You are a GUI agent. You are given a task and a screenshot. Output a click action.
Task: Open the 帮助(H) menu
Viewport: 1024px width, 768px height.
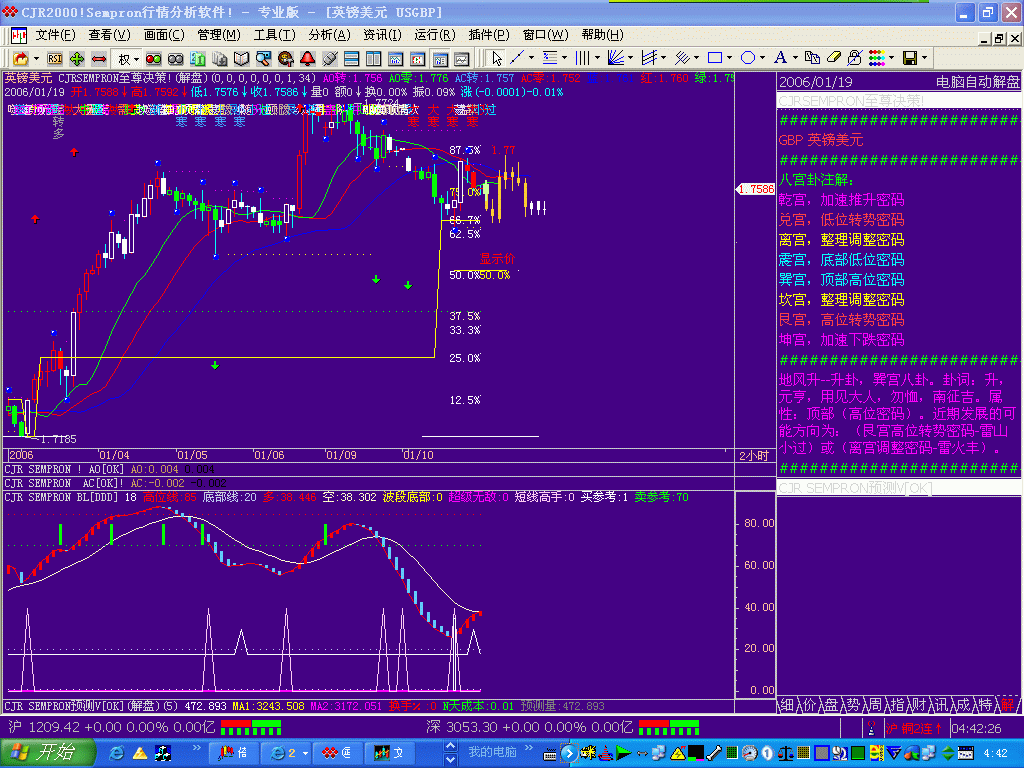coord(602,35)
